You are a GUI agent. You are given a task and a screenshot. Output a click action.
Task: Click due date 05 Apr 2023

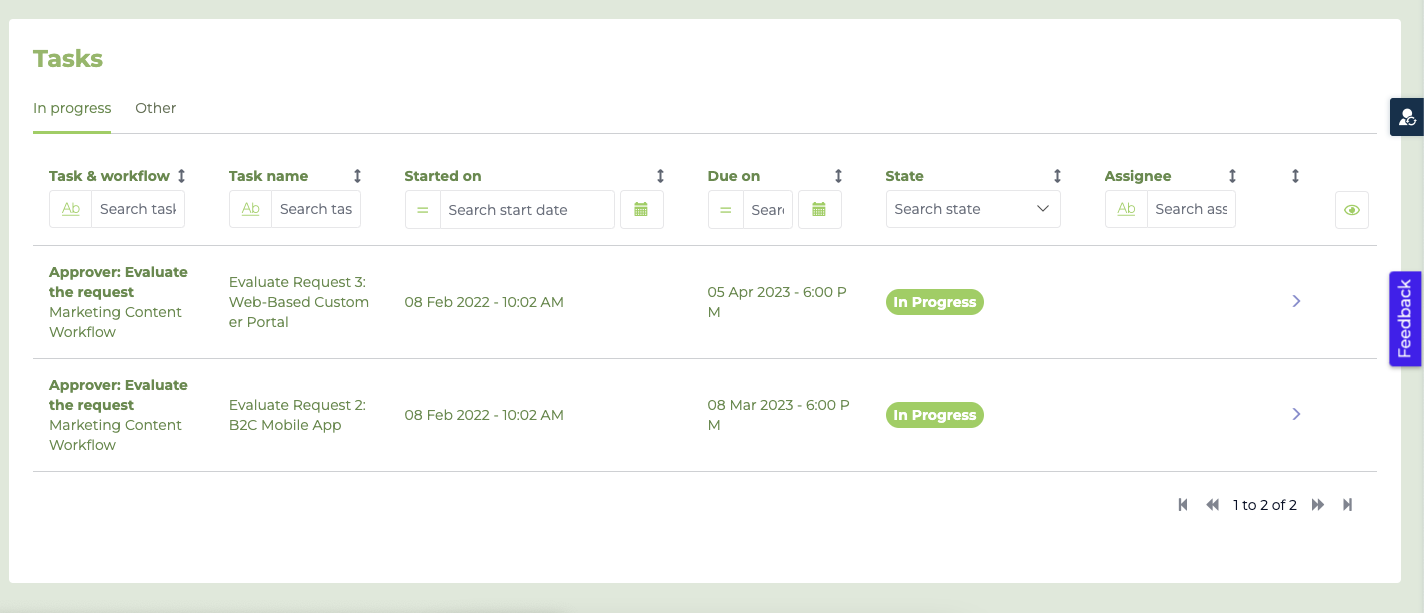click(x=778, y=302)
